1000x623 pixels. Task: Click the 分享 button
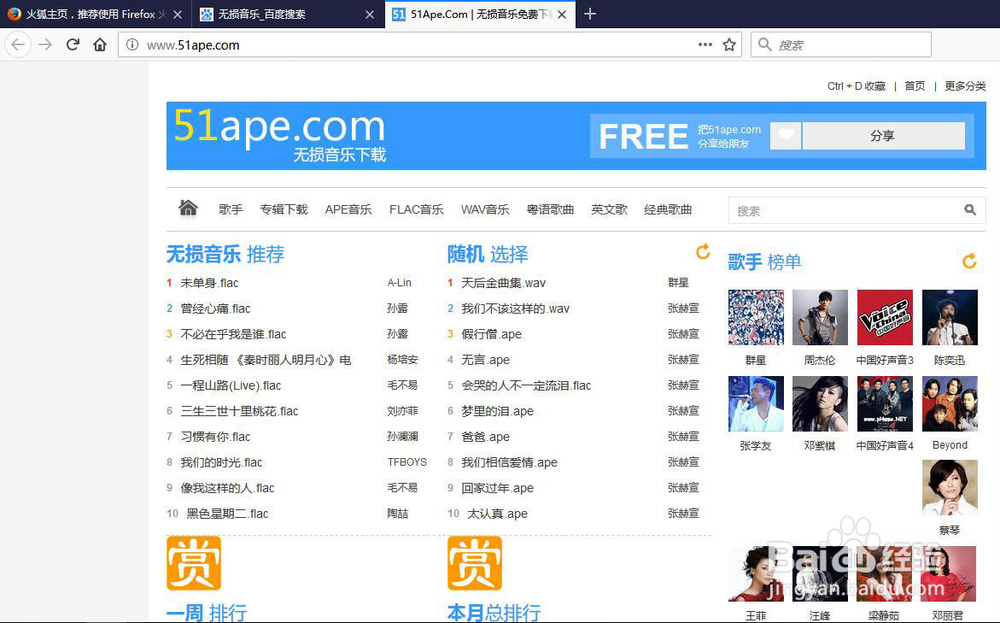[883, 135]
